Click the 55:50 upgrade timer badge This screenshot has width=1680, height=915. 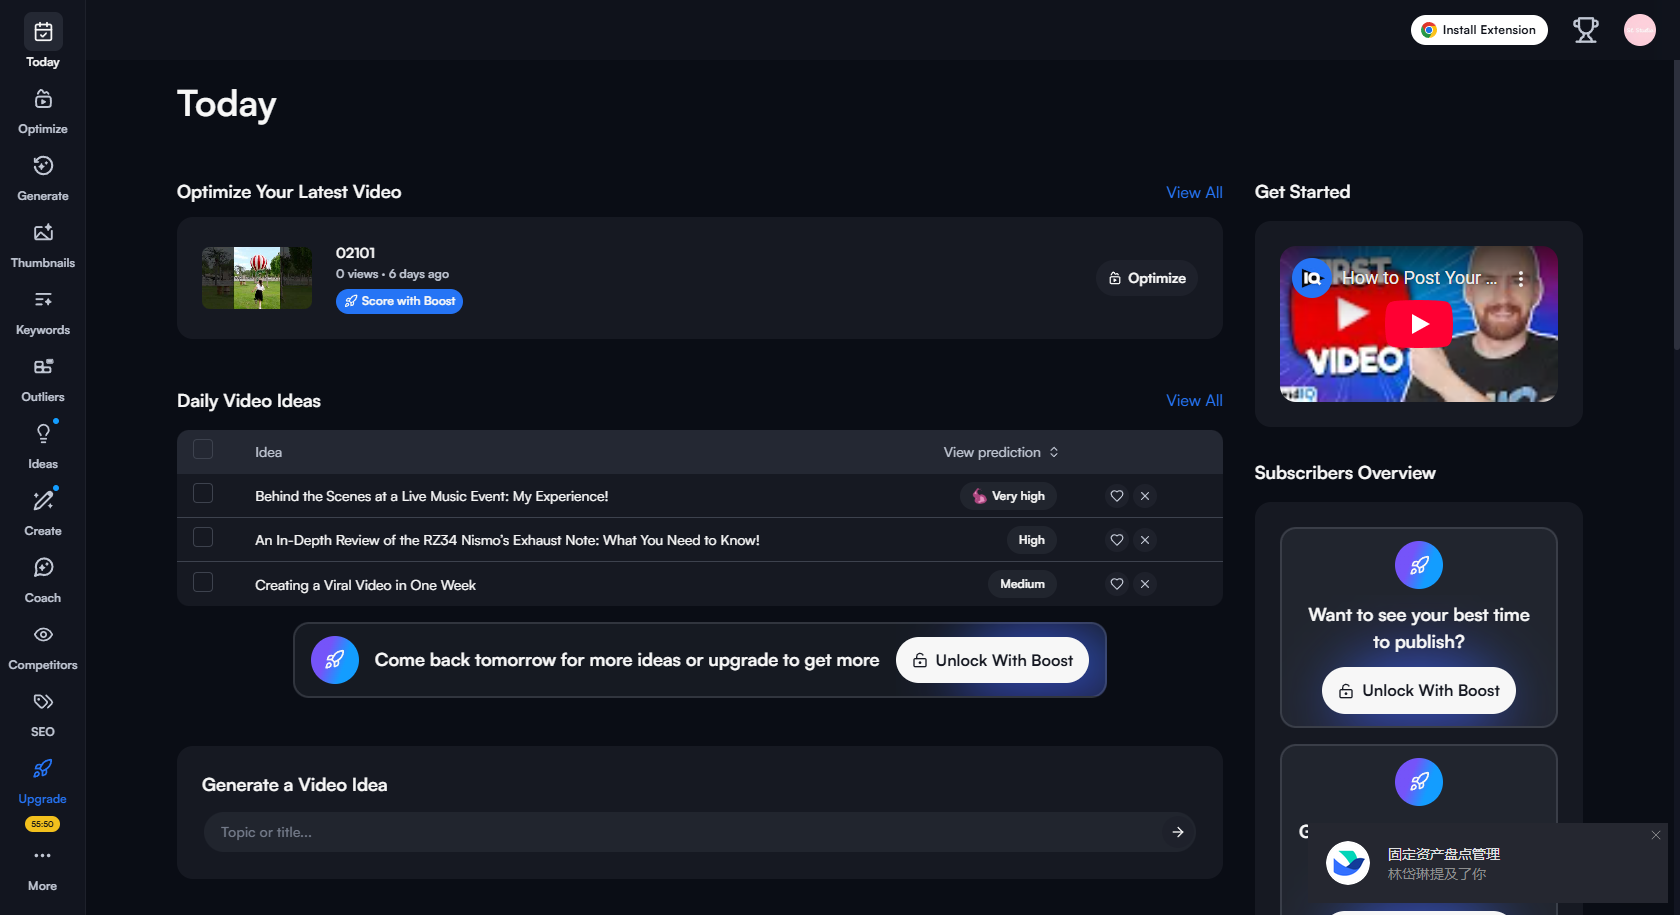43,824
